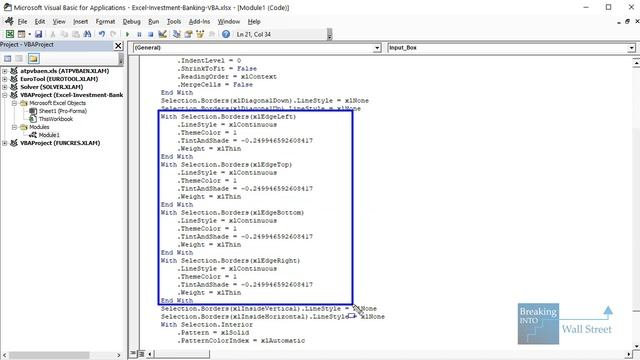Open the Window menu
Screen dimensions: 640x360
[x=229, y=22]
